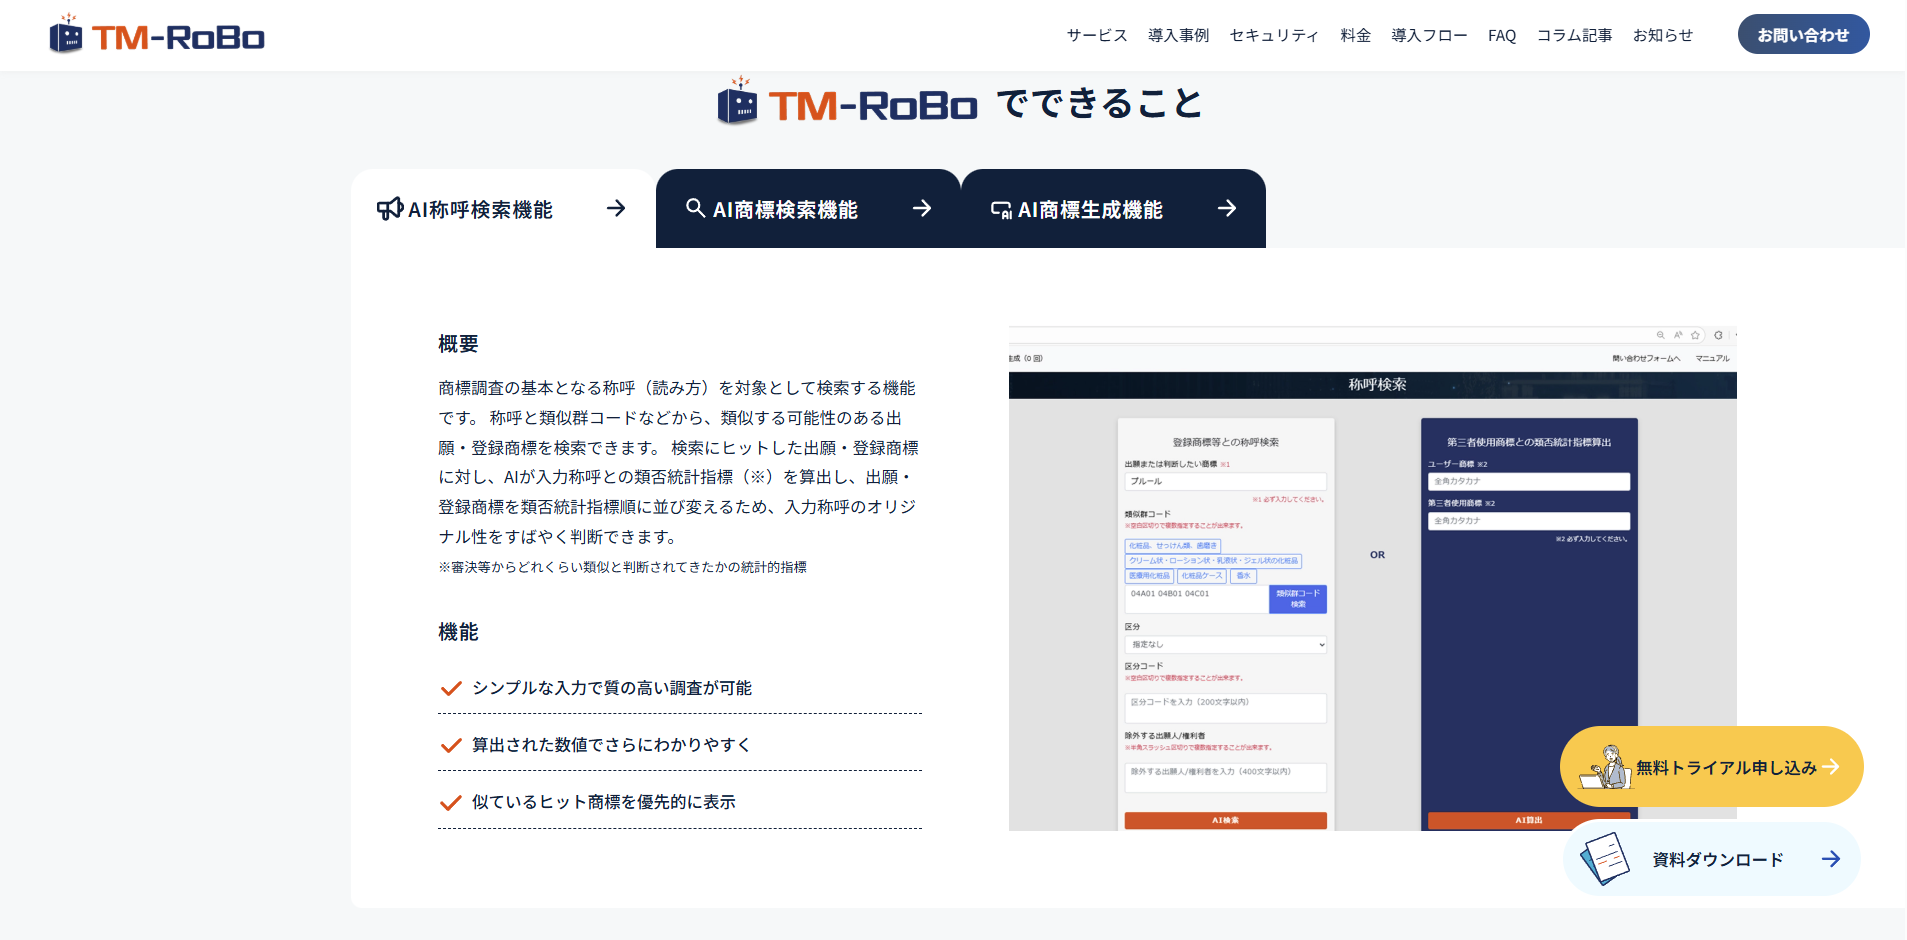
Task: Click the arrow on 資料ダウンロード button
Action: click(x=1830, y=859)
